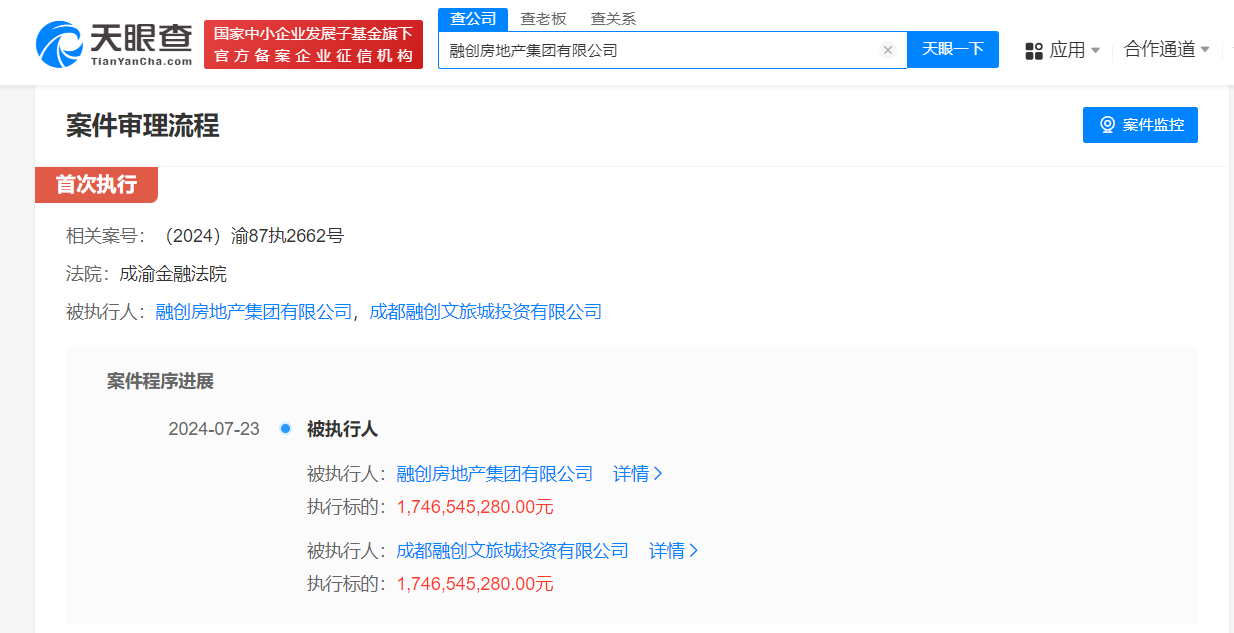Select the 查公司 tab
Image resolution: width=1234 pixels, height=633 pixels.
pyautogui.click(x=472, y=18)
